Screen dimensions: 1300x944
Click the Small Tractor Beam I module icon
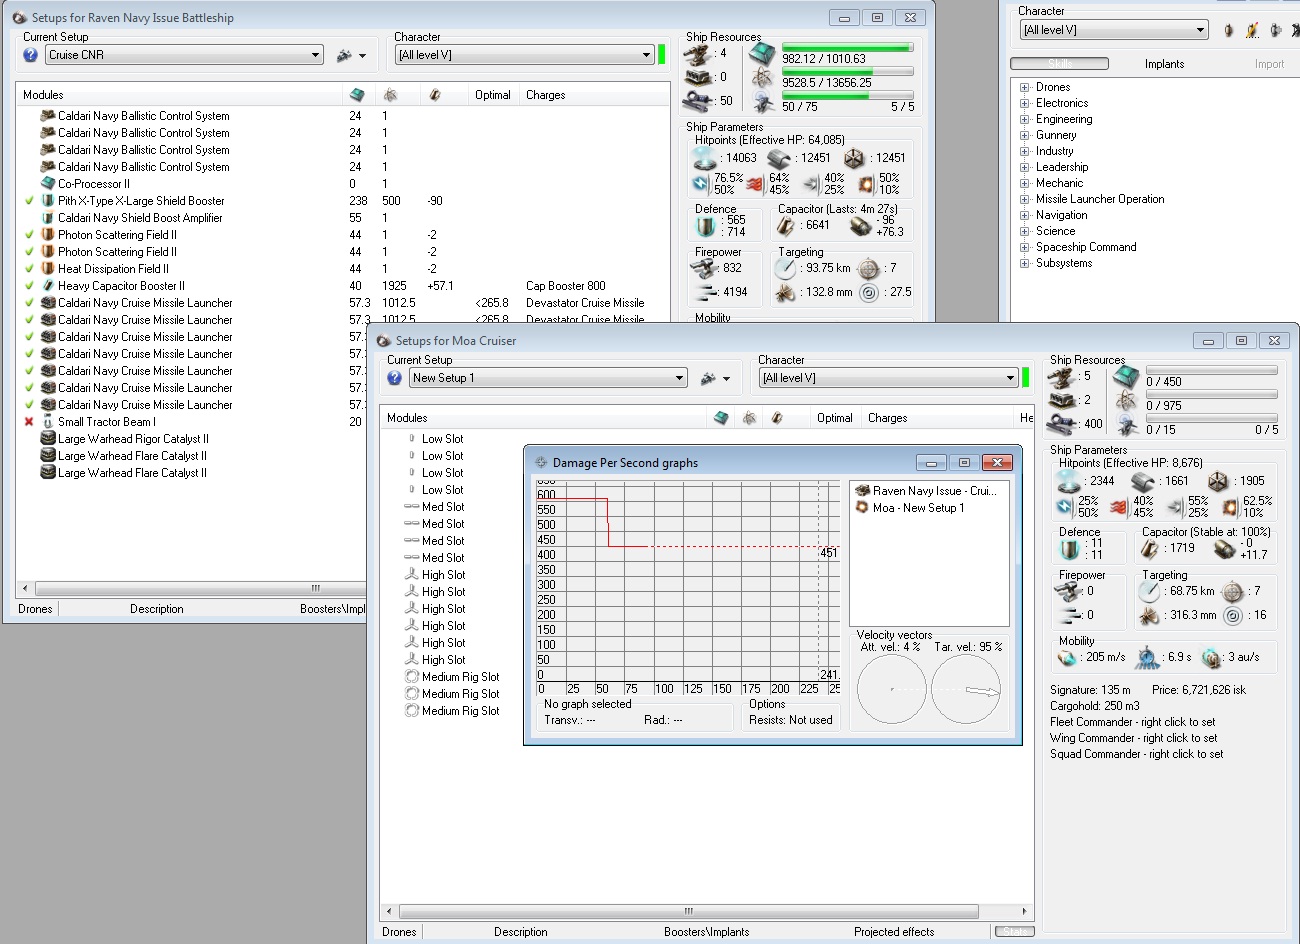pos(47,422)
